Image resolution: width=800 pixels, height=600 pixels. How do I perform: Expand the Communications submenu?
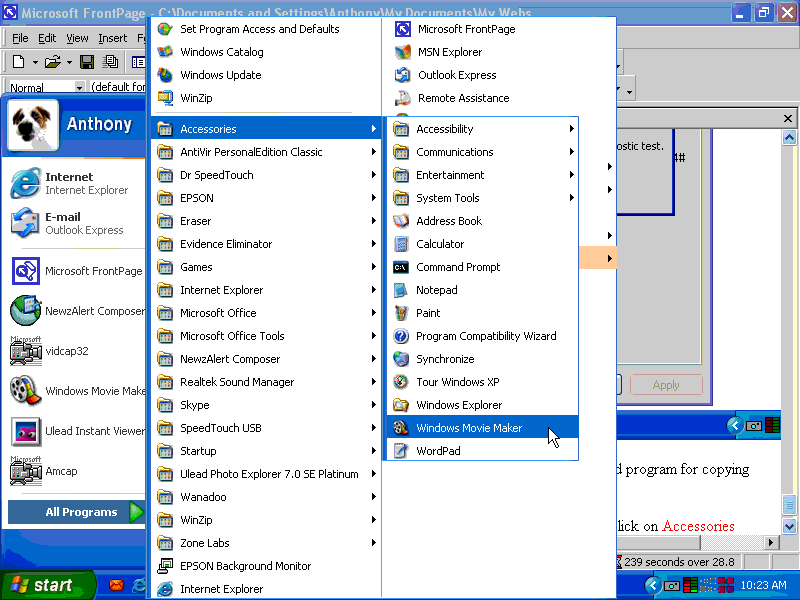pyautogui.click(x=482, y=152)
